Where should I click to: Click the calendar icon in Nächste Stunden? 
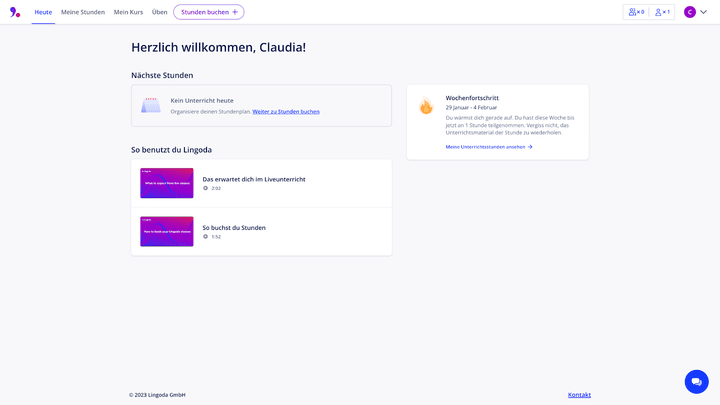151,105
